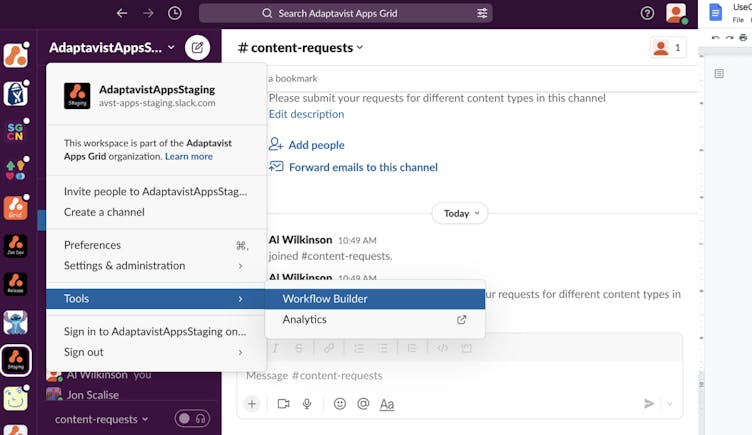Screen dimensions: 752x435
Task: Switch to the Grid workspace icon
Action: point(15,208)
